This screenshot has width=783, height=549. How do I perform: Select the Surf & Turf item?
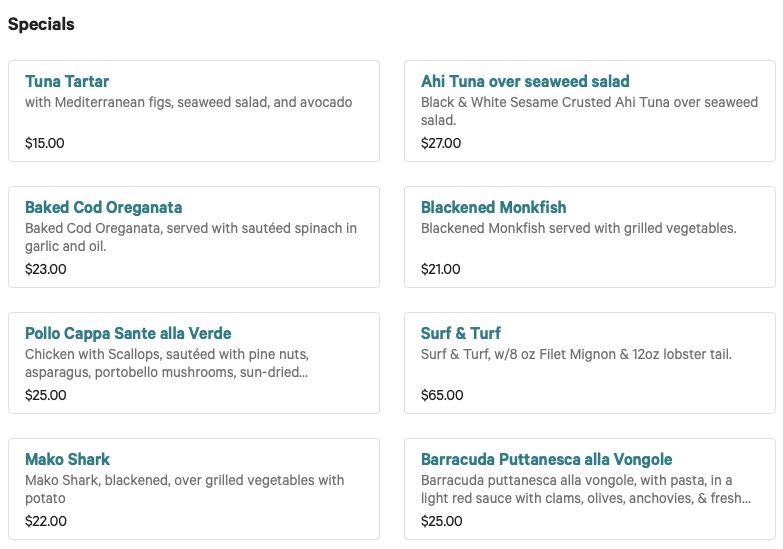pos(461,334)
